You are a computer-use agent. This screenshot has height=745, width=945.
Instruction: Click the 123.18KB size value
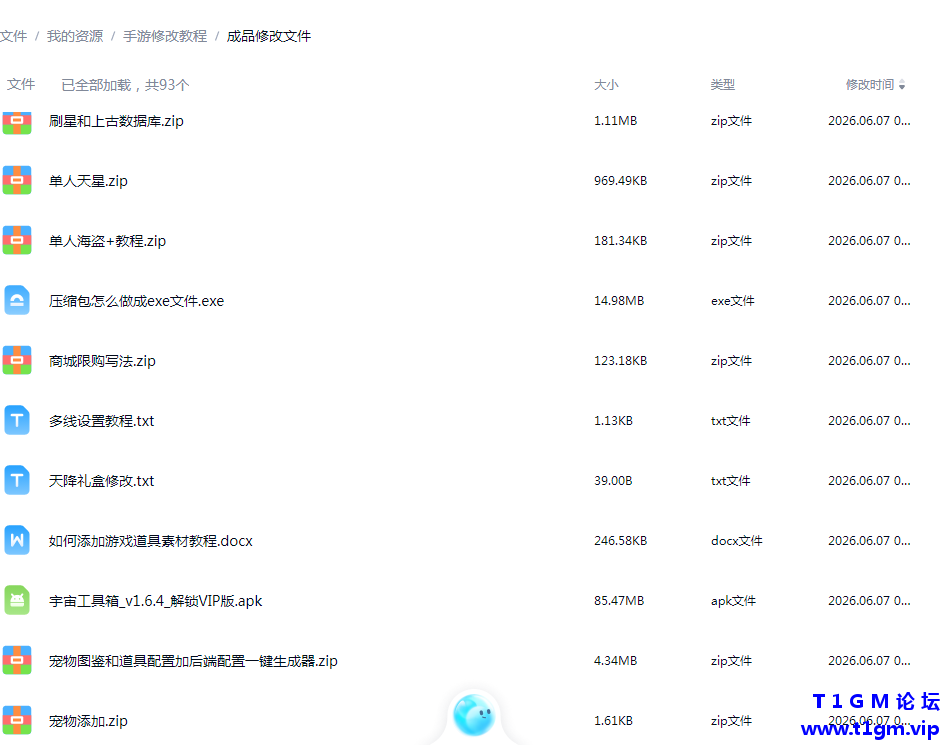coord(620,360)
